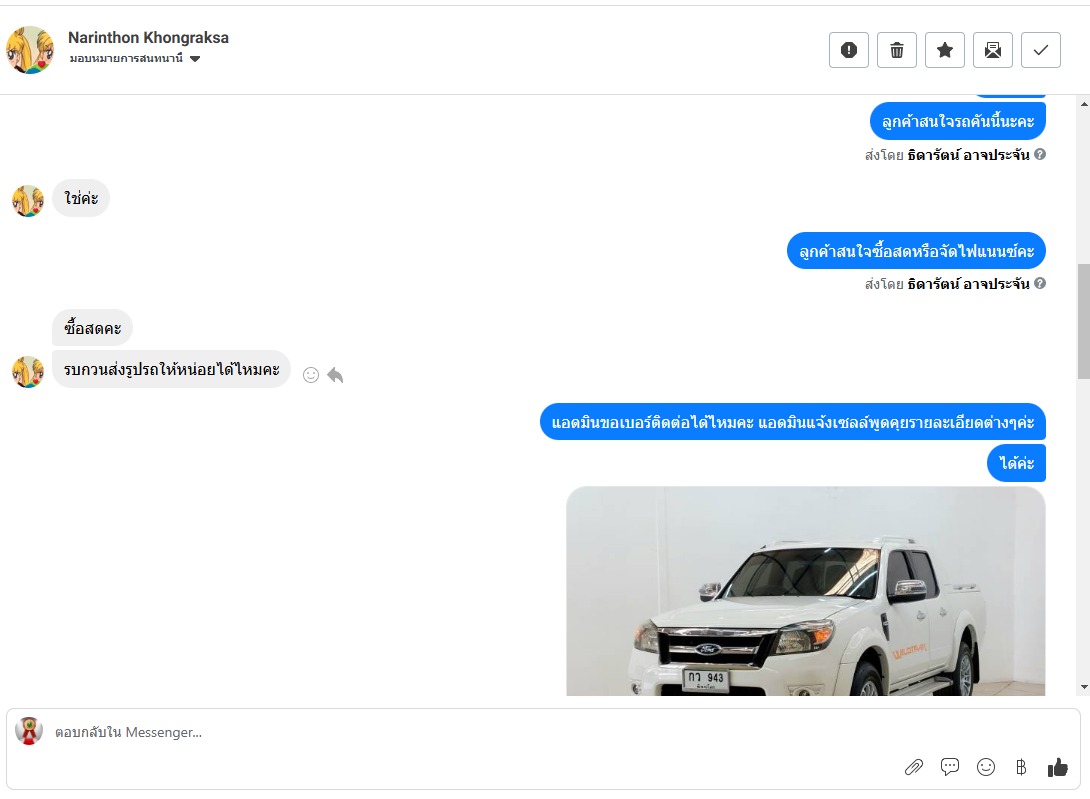The width and height of the screenshot is (1090, 799).
Task: Star this conversation as follow-up
Action: click(945, 50)
